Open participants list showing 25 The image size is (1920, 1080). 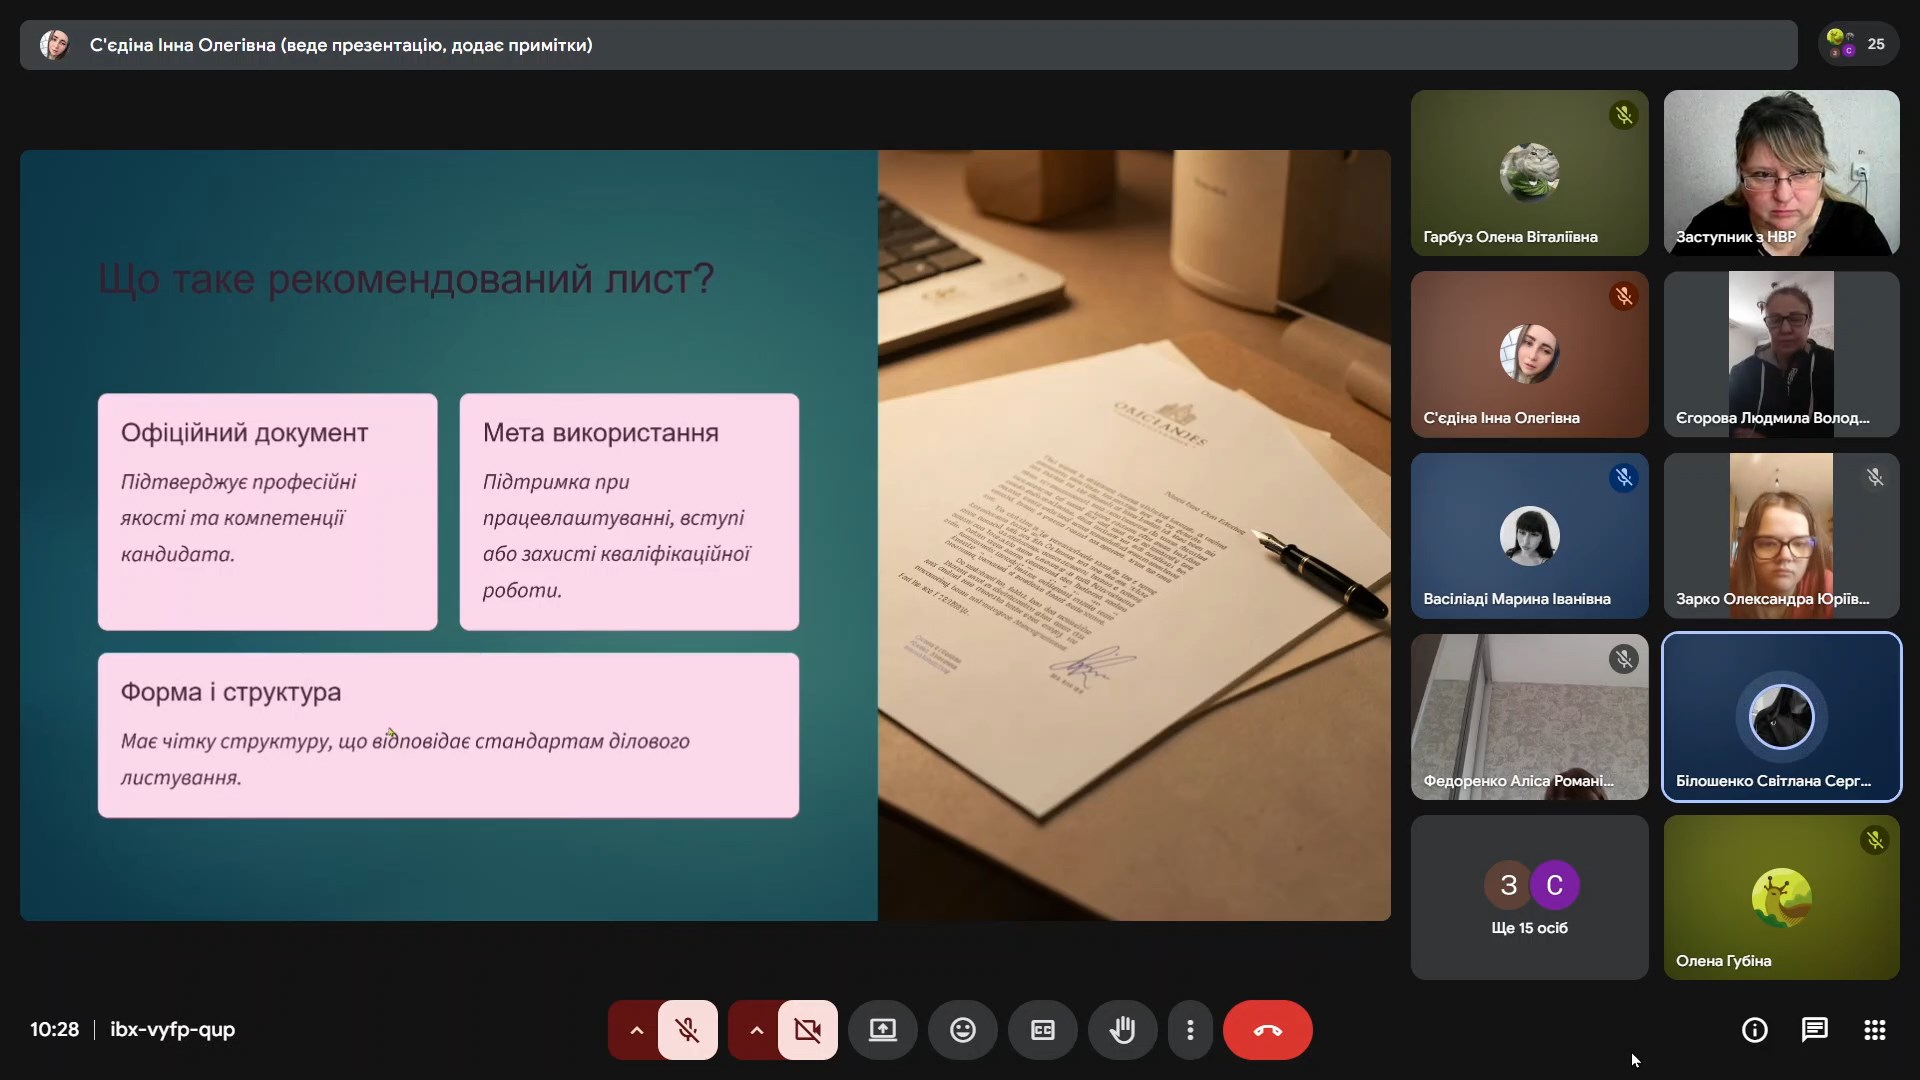1857,44
